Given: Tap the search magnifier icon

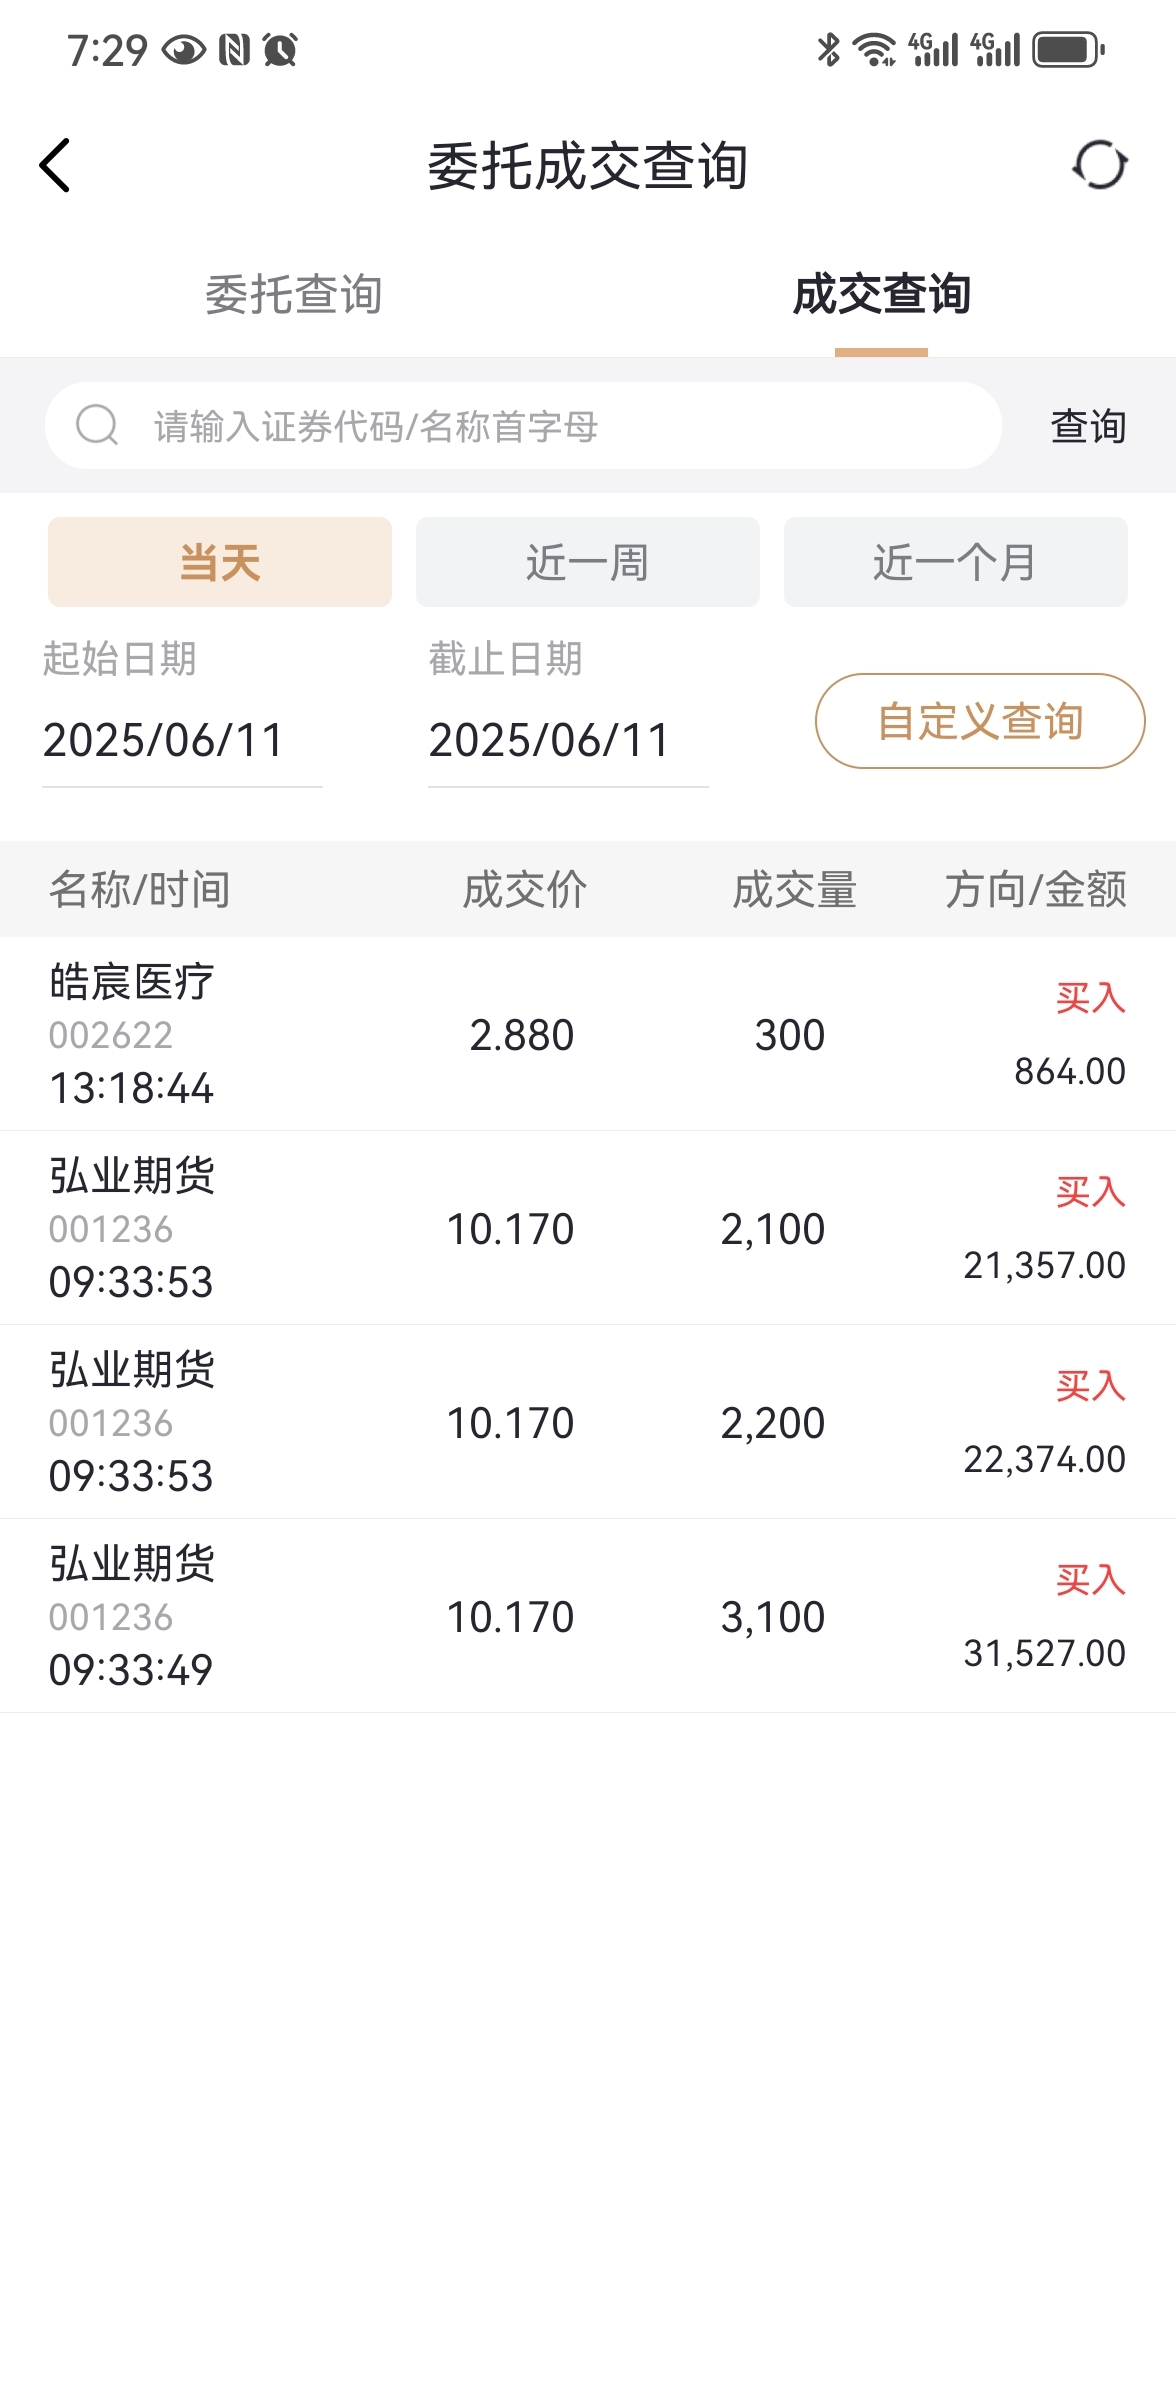Looking at the screenshot, I should (97, 425).
